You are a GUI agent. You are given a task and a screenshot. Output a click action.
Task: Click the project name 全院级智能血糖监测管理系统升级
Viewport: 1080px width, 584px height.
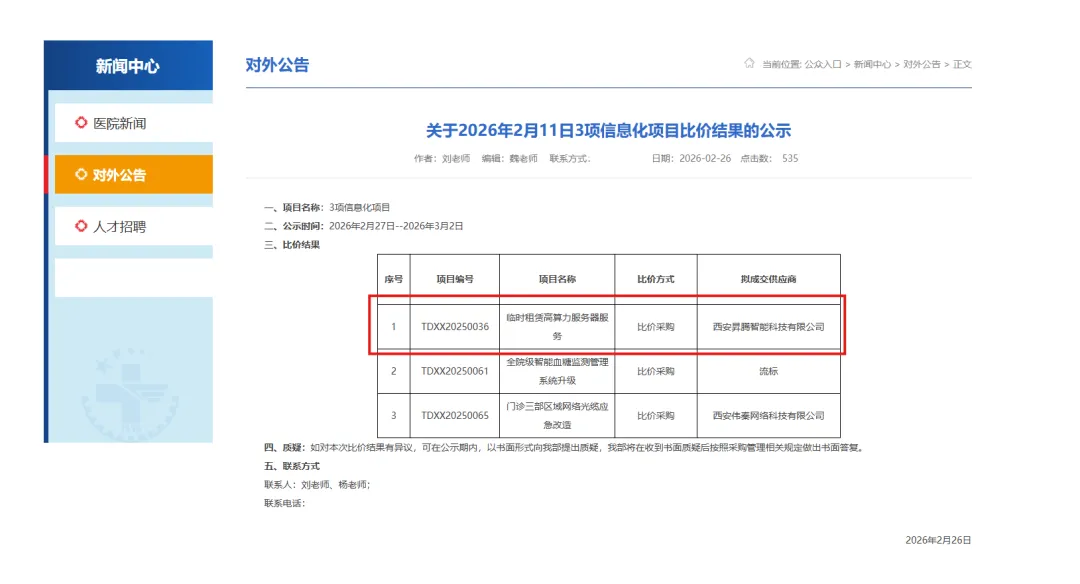tap(557, 371)
